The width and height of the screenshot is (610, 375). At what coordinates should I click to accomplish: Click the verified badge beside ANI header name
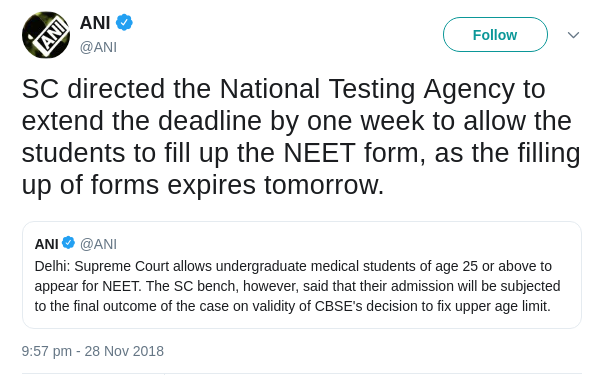124,23
